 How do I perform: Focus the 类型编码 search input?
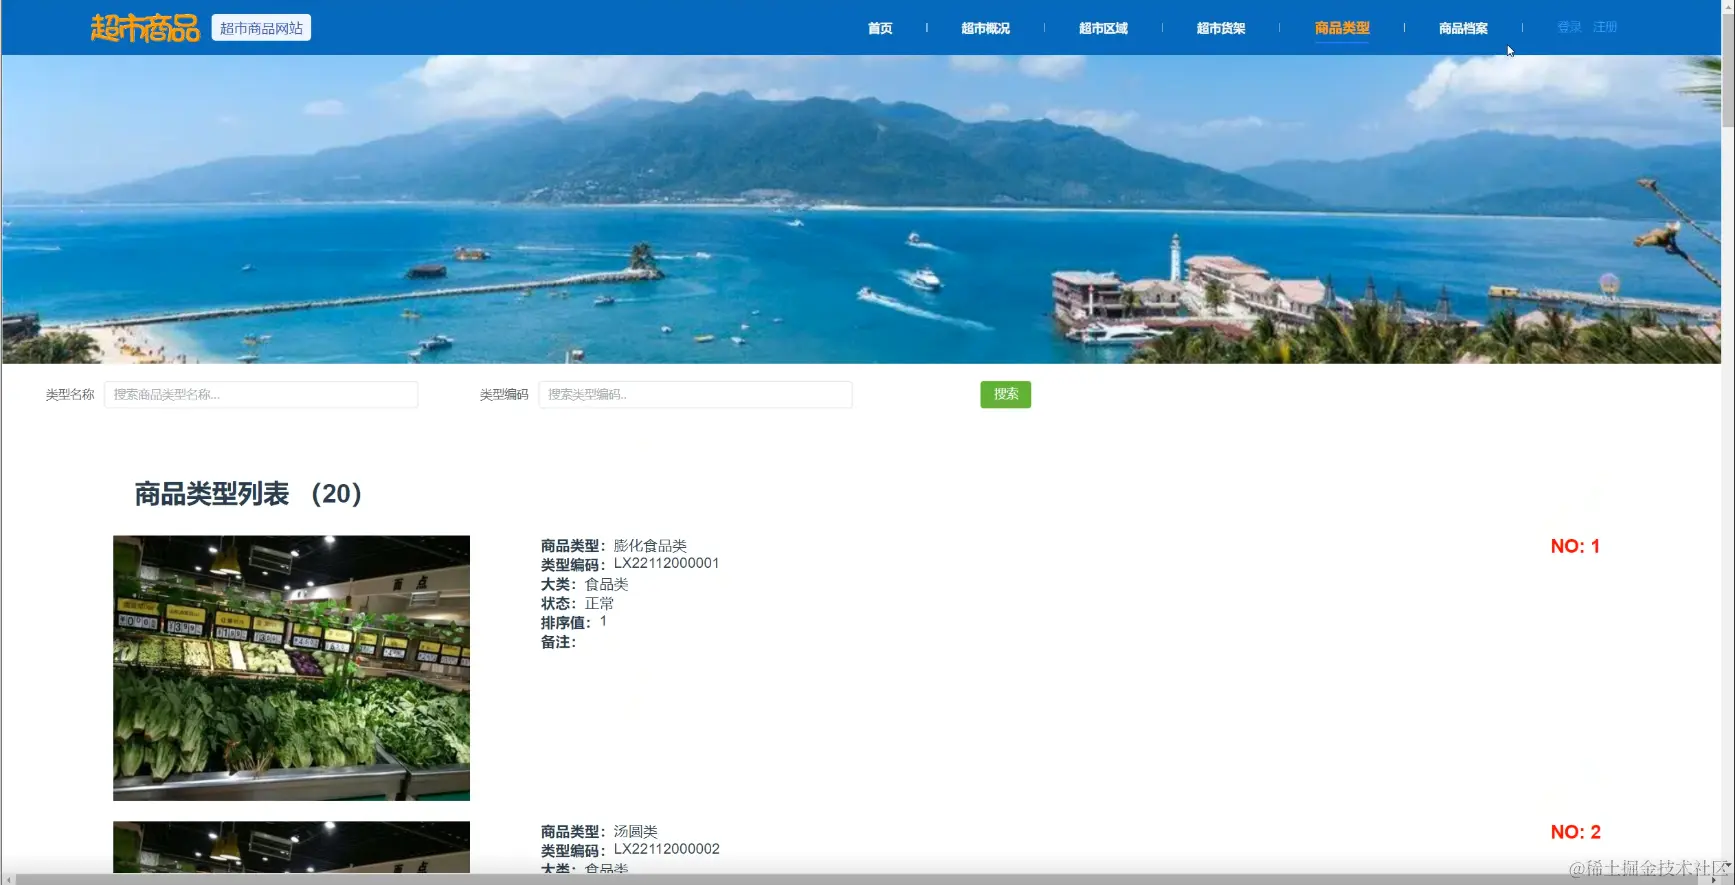[695, 394]
